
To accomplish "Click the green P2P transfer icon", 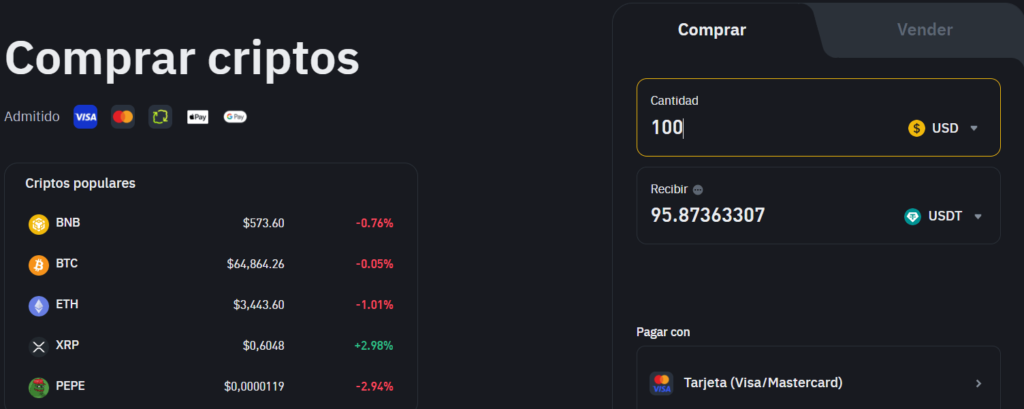I will coord(160,117).
